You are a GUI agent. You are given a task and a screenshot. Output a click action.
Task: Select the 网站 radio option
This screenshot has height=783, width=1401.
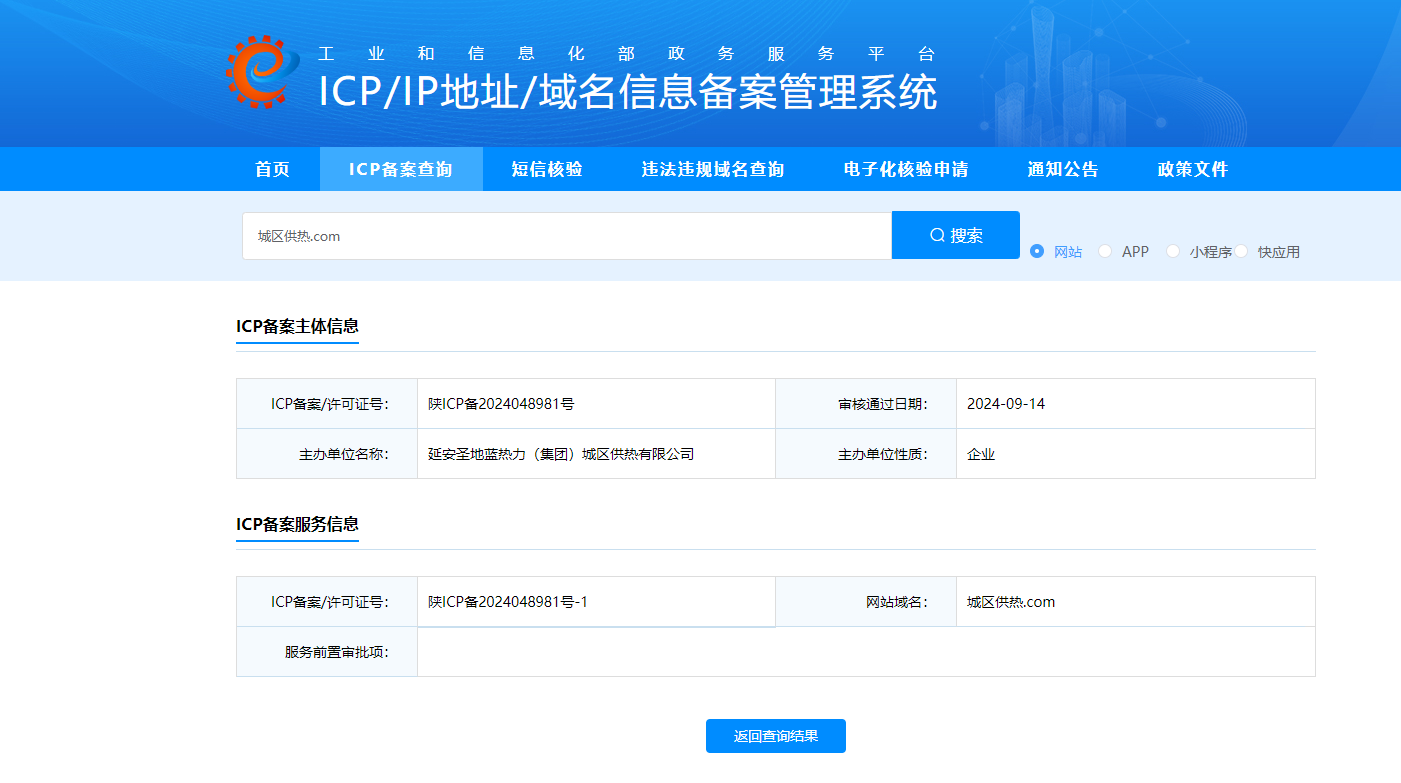click(x=1037, y=251)
